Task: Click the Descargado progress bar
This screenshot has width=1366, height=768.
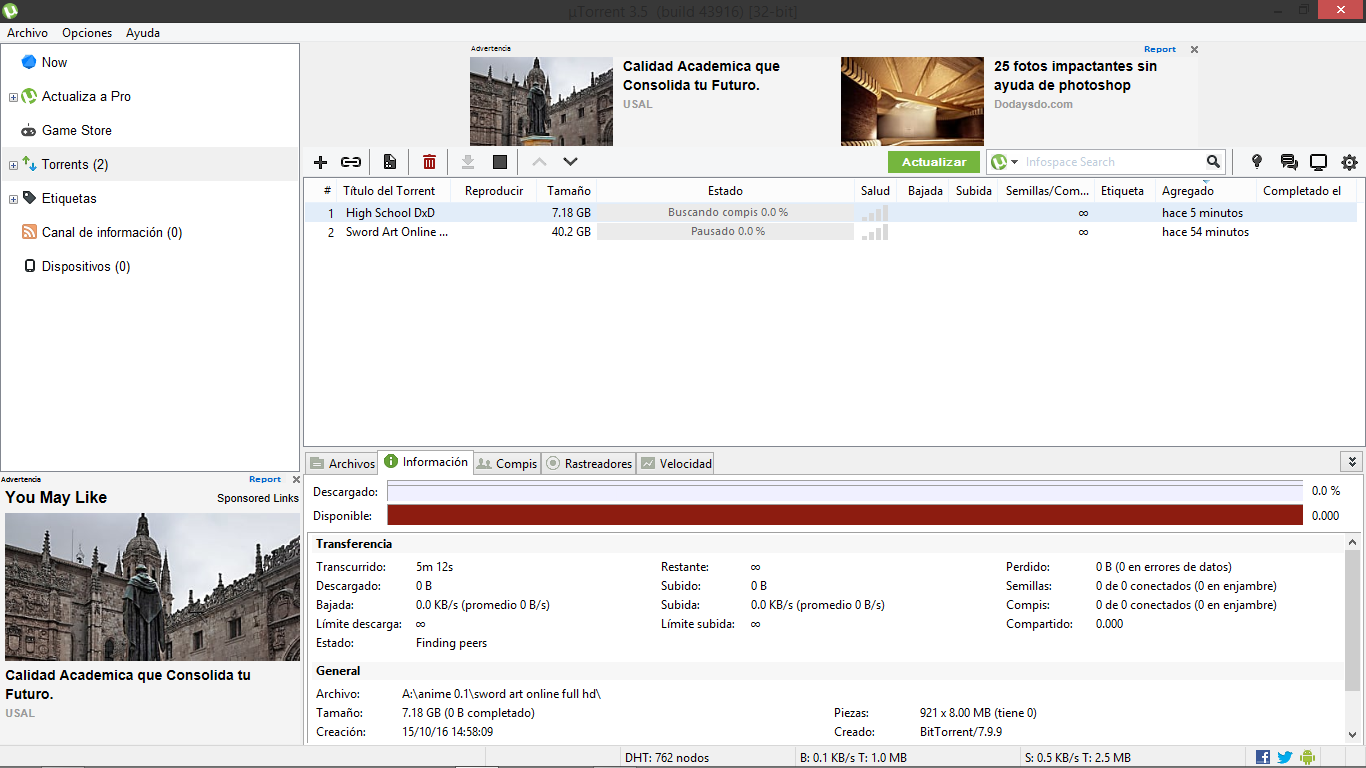Action: [x=845, y=492]
